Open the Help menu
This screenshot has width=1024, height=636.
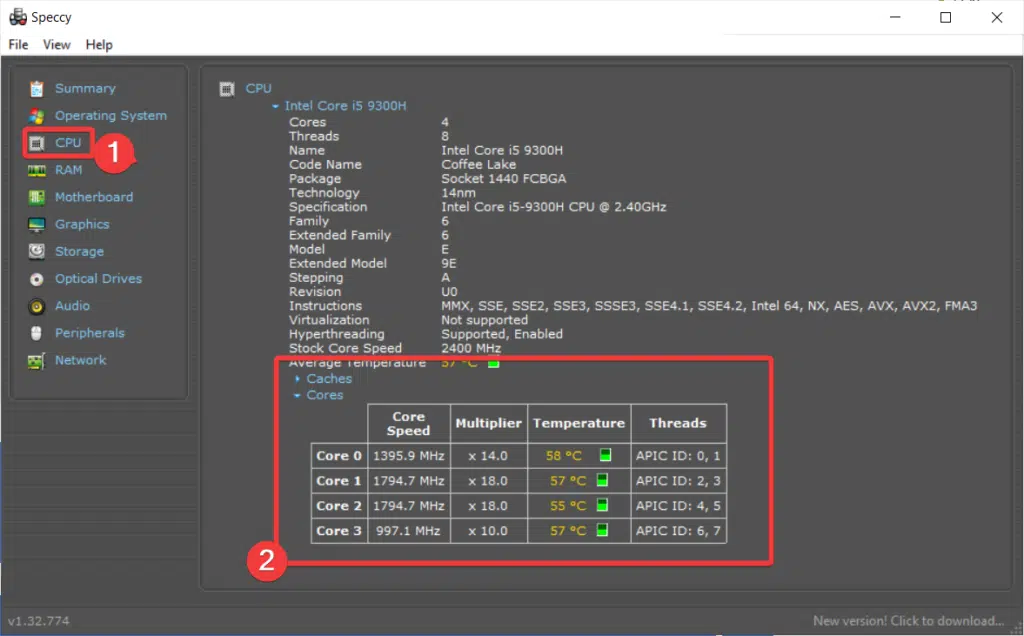99,44
